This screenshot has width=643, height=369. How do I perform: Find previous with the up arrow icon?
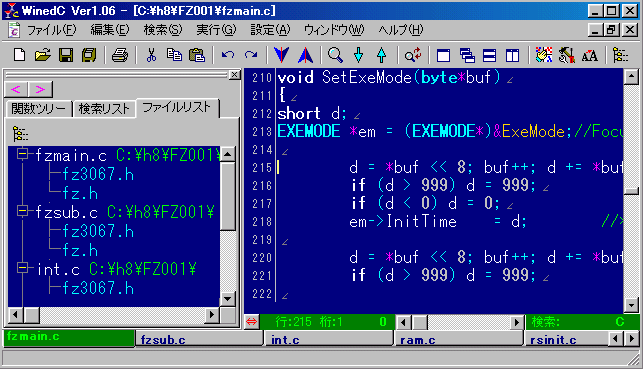[x=381, y=55]
